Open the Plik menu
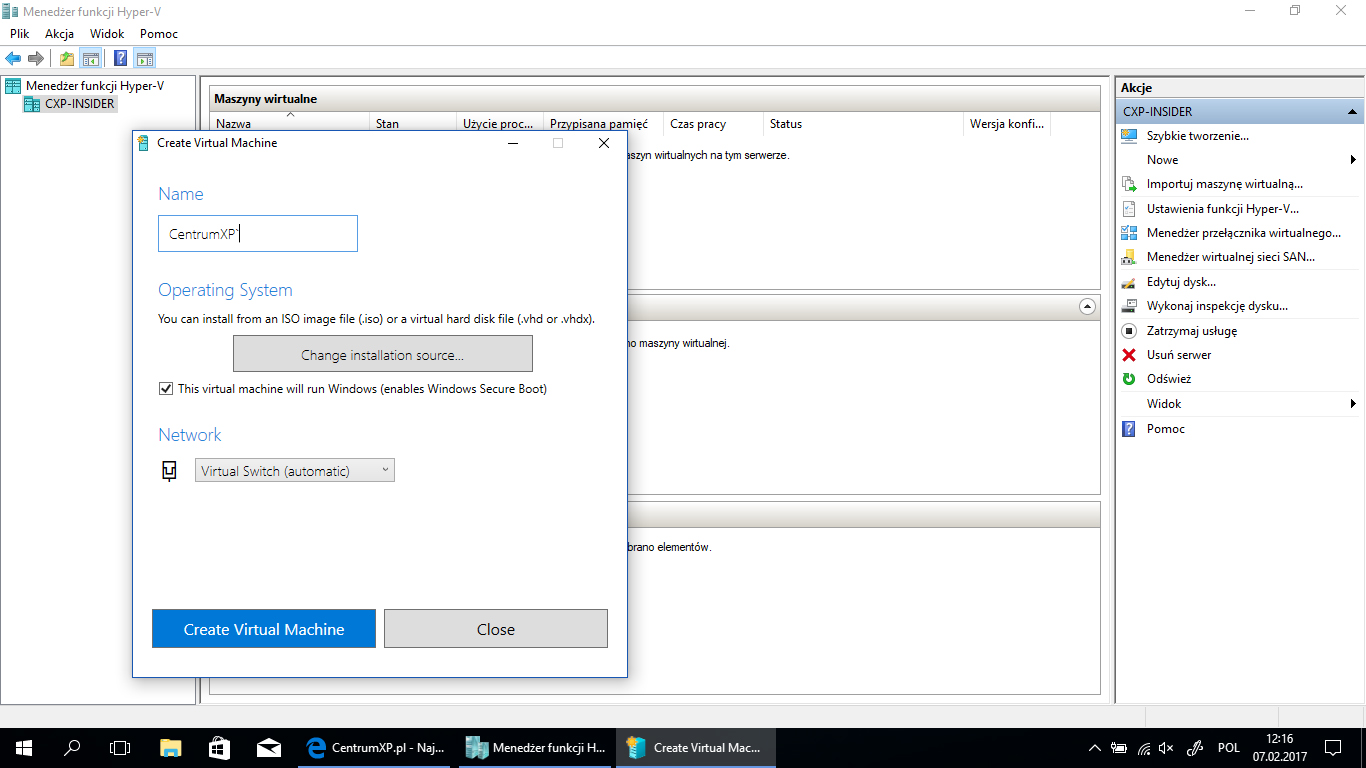The height and width of the screenshot is (768, 1366). pyautogui.click(x=20, y=33)
